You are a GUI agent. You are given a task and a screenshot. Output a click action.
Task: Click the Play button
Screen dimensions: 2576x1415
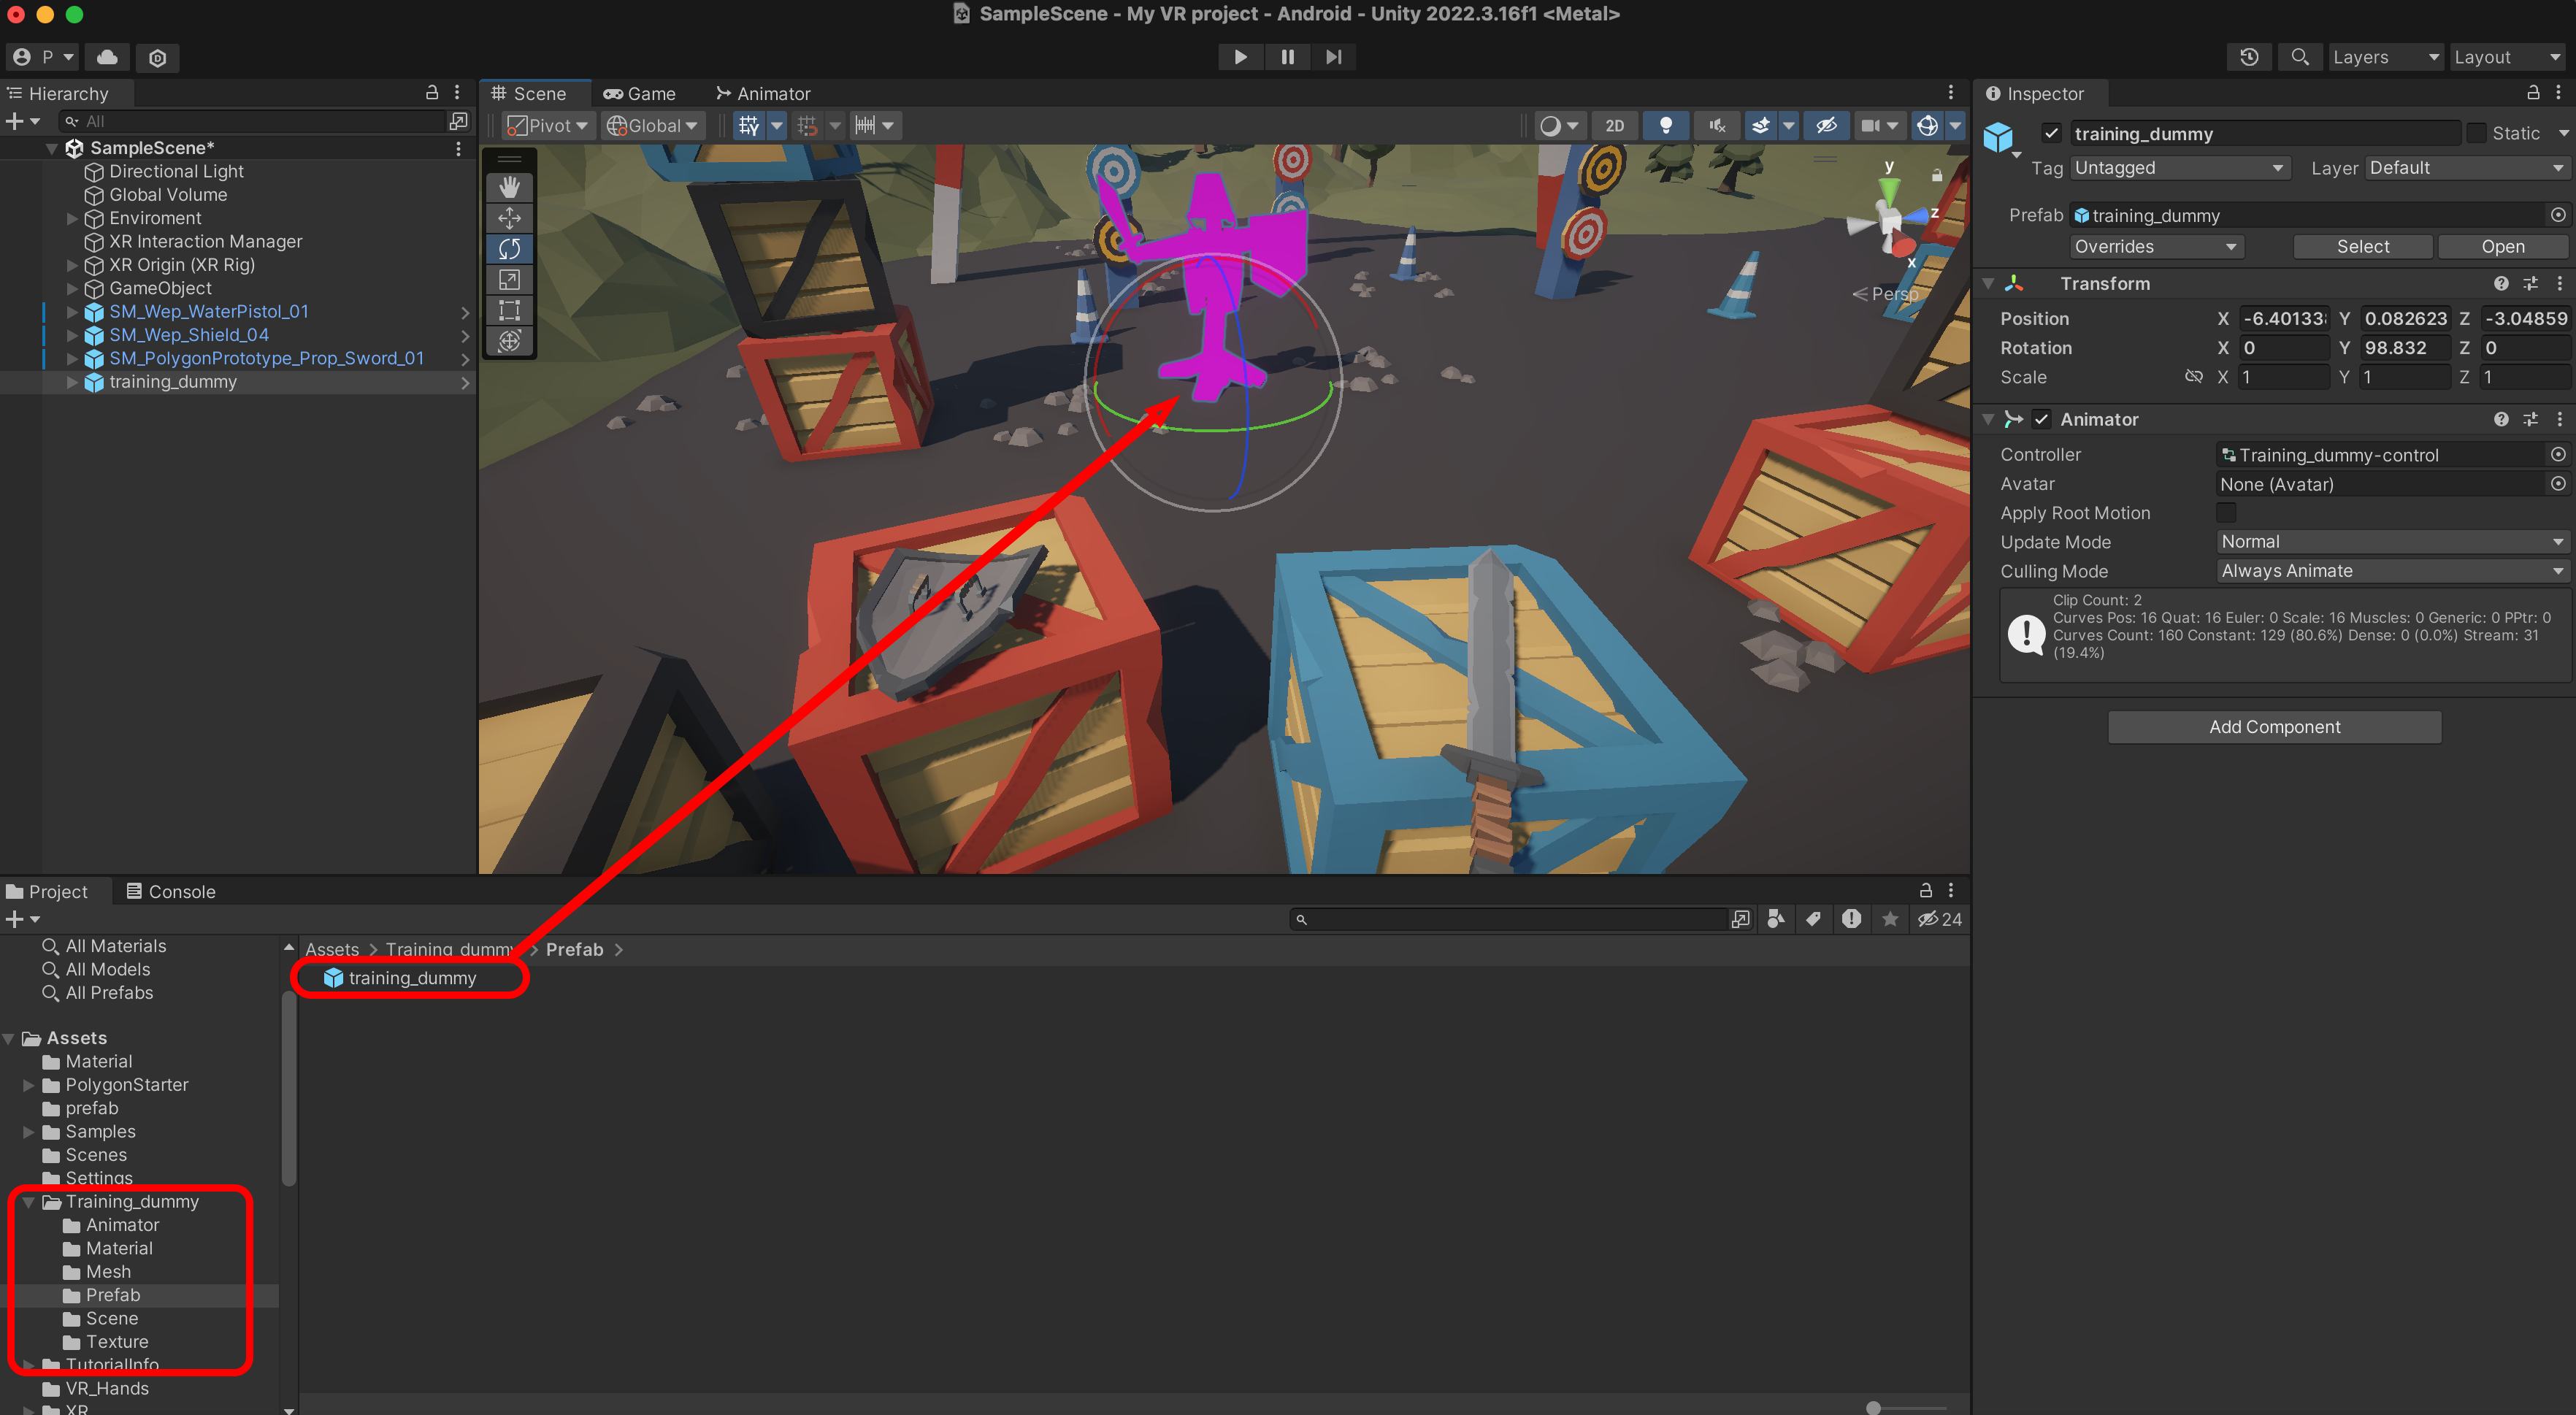[x=1240, y=57]
